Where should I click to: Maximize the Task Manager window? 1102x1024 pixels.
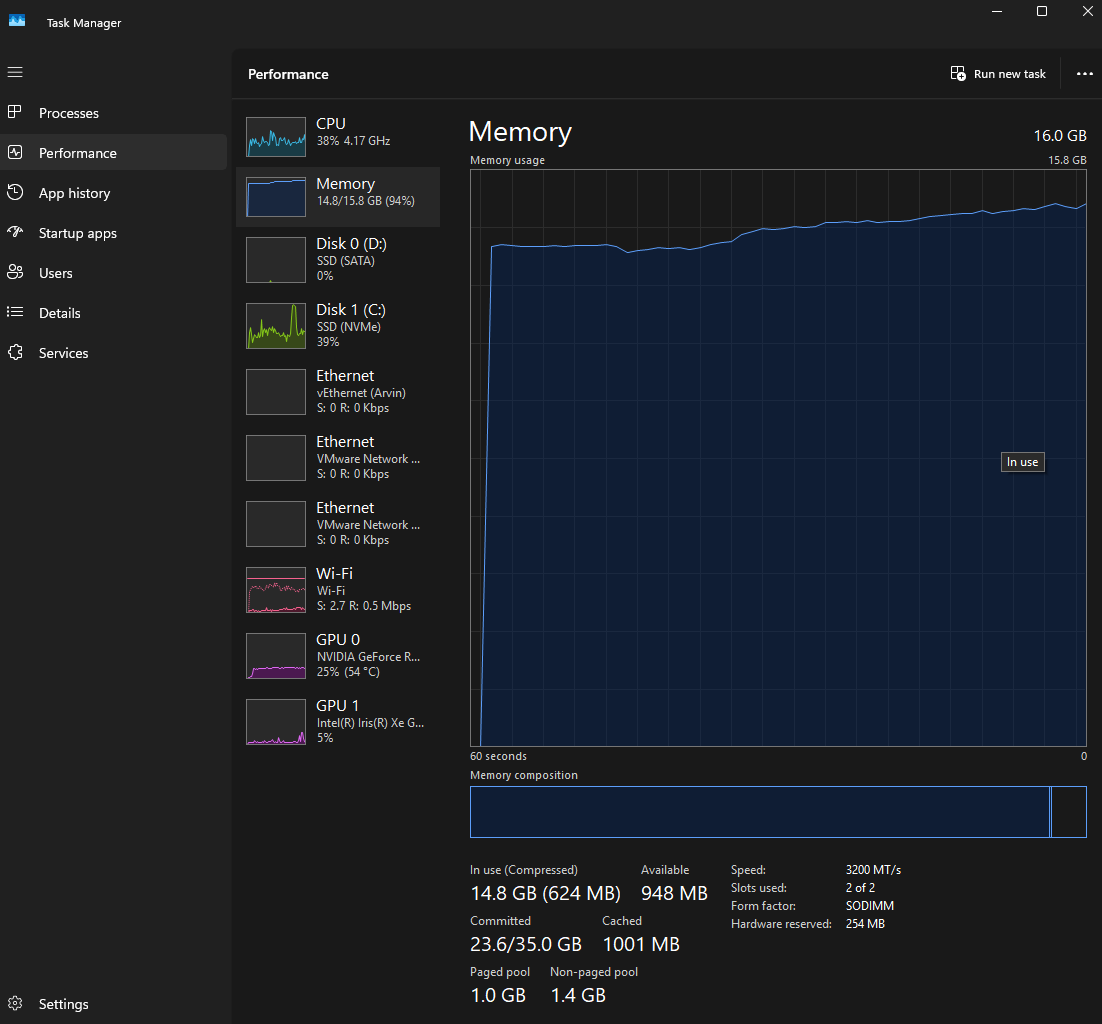coord(1042,11)
